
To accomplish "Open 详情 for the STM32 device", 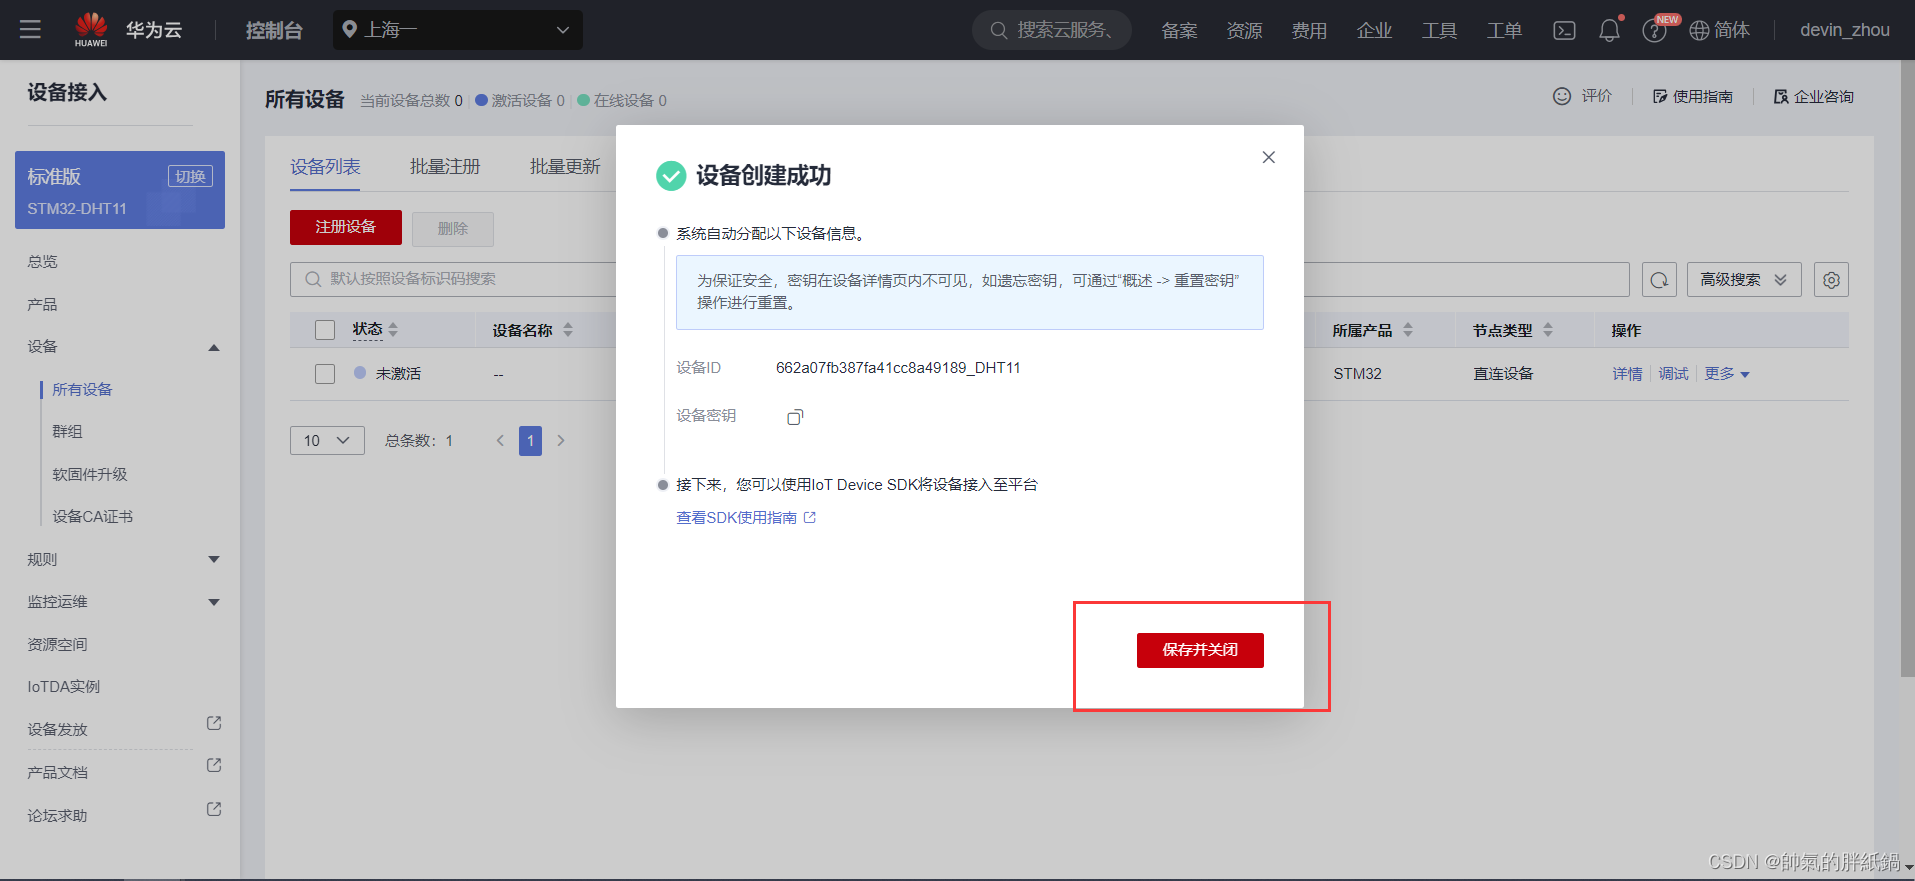I will click(1627, 374).
